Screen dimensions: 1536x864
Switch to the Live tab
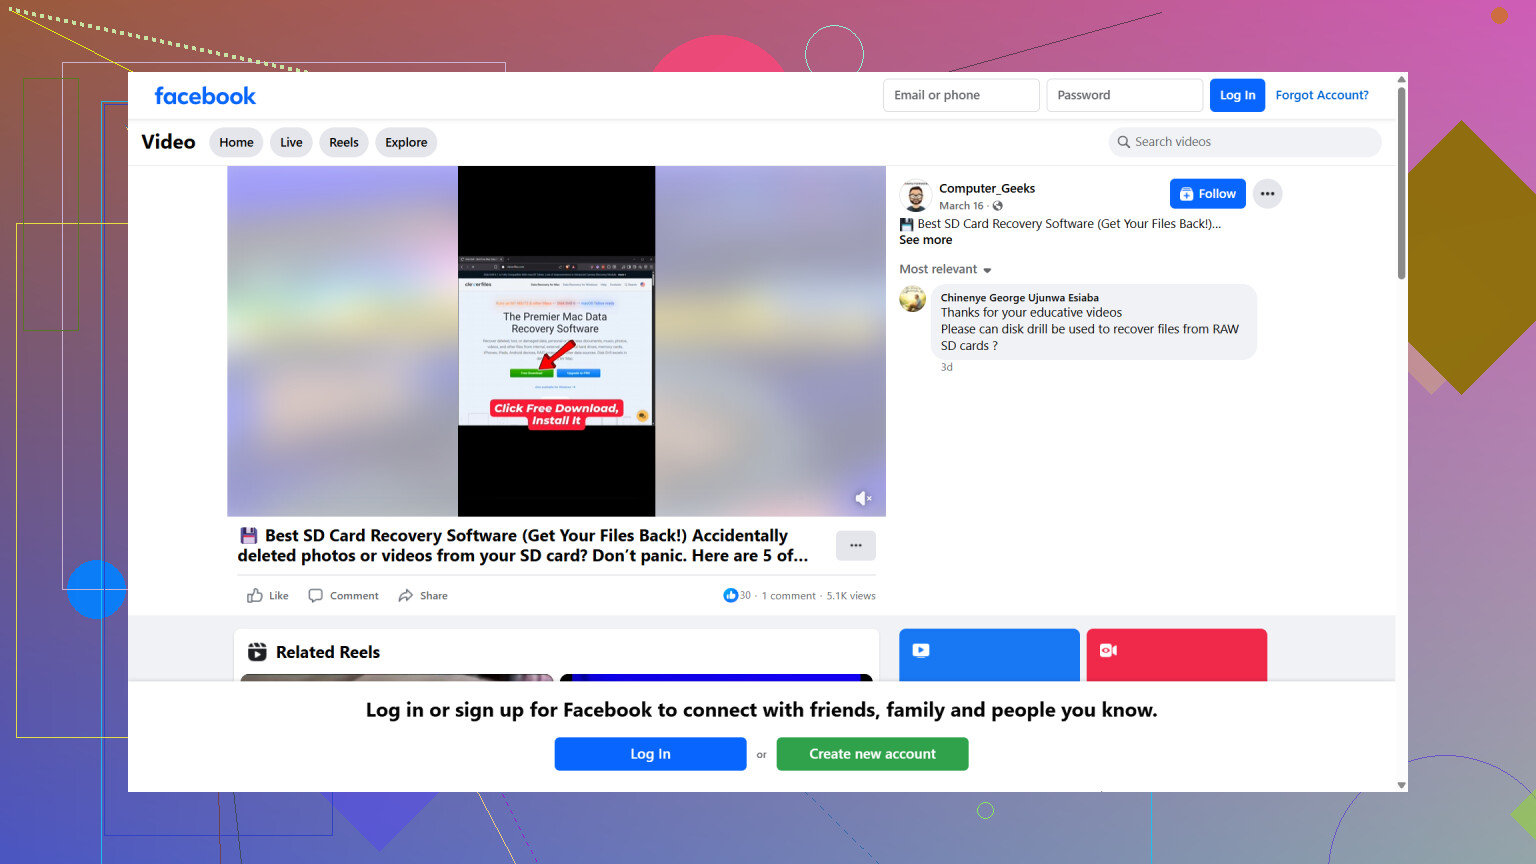(x=291, y=142)
